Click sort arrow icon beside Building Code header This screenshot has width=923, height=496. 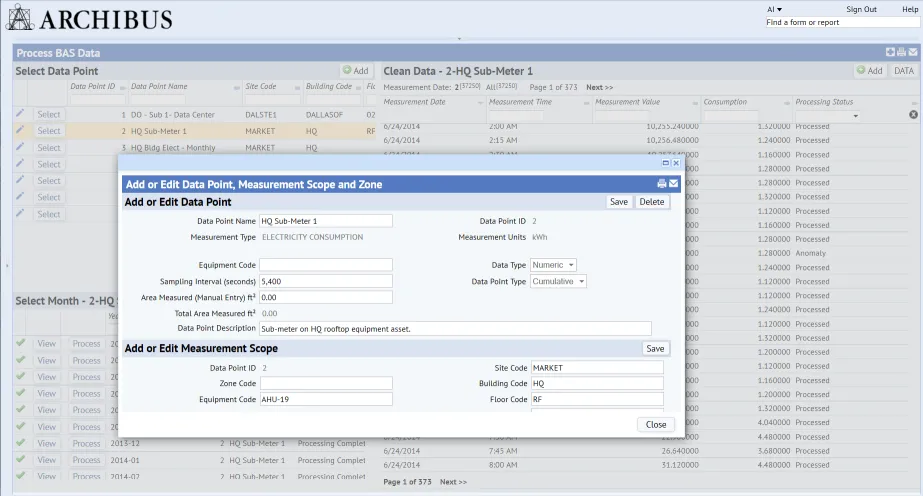358,88
